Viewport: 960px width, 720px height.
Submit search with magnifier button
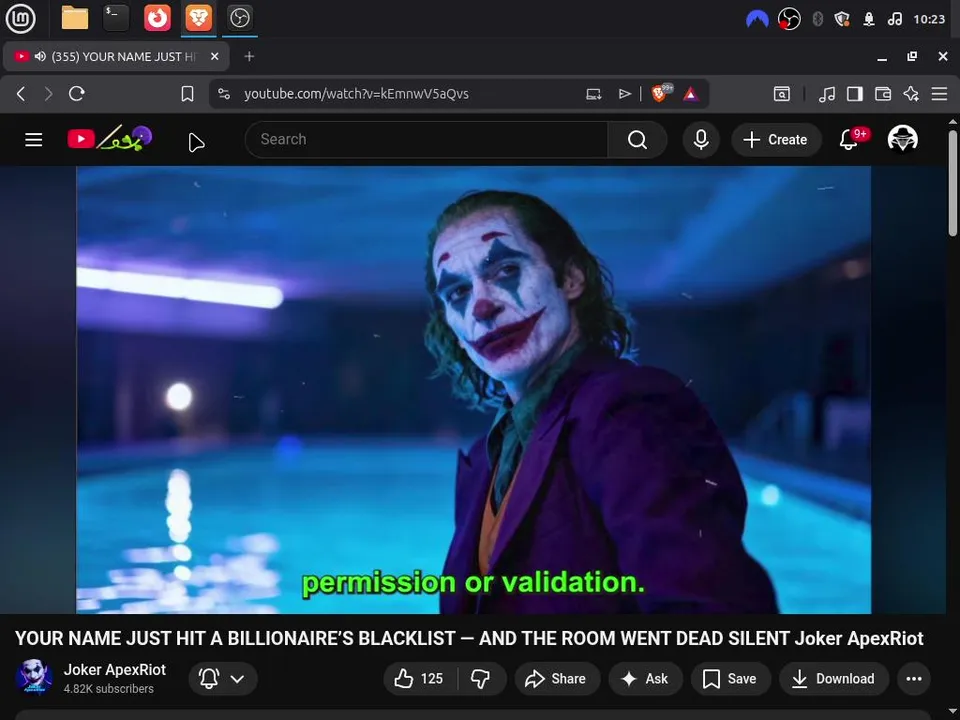(x=637, y=140)
